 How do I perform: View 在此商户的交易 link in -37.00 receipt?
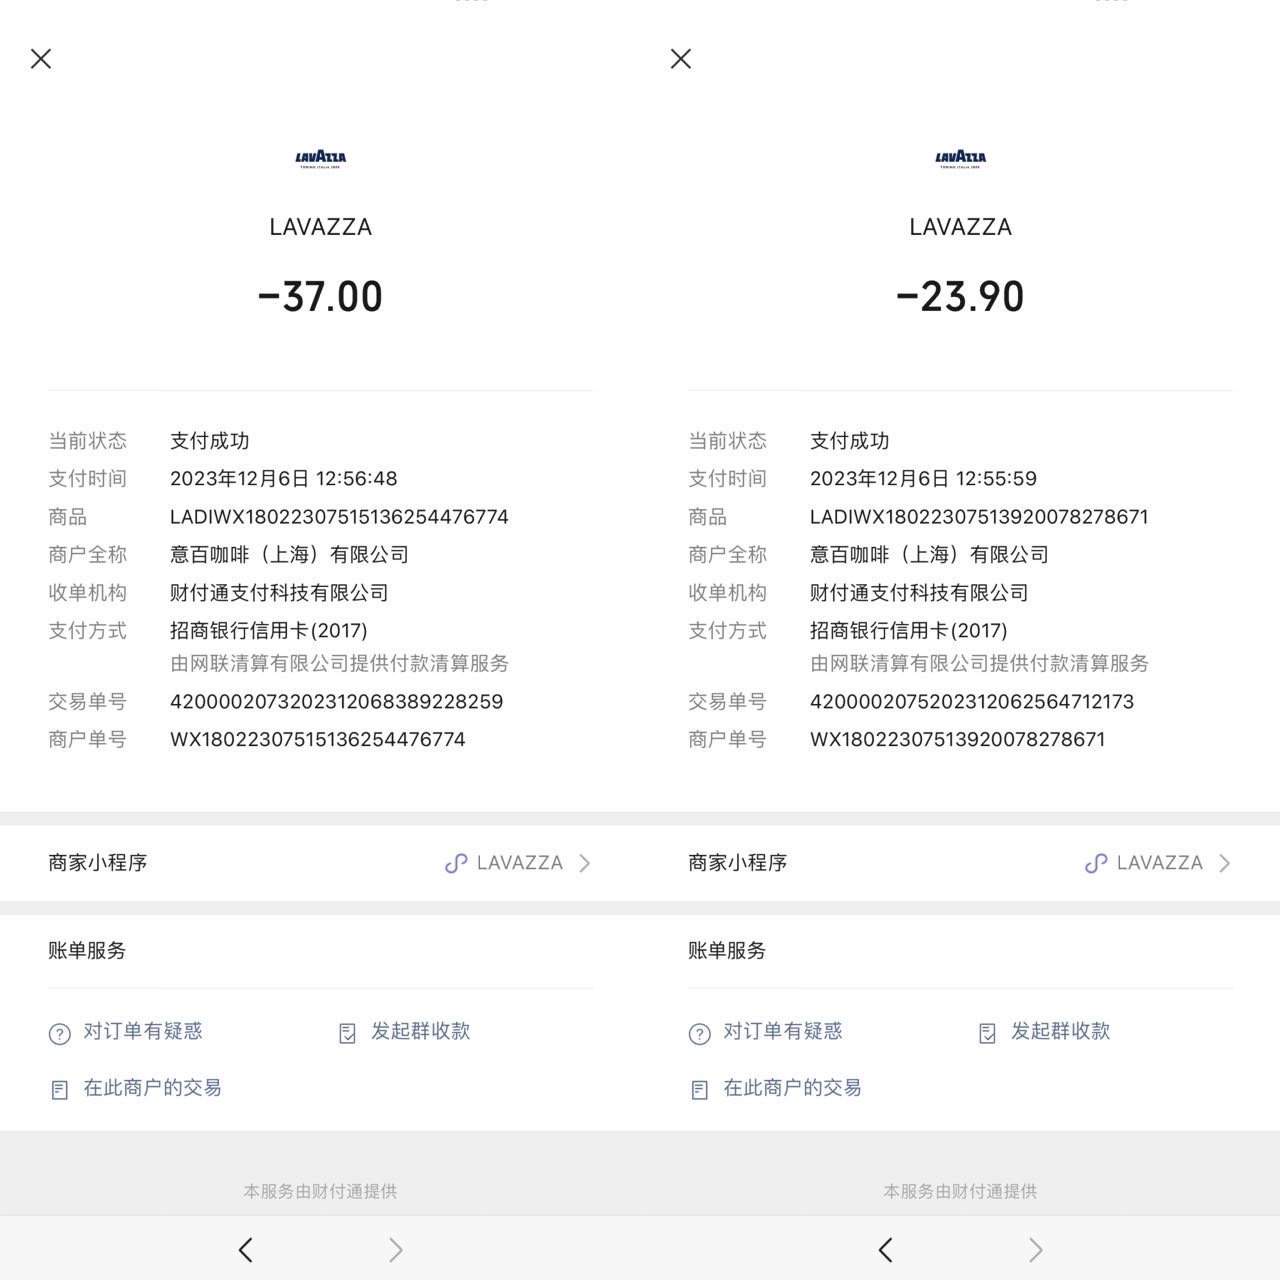coord(152,1088)
